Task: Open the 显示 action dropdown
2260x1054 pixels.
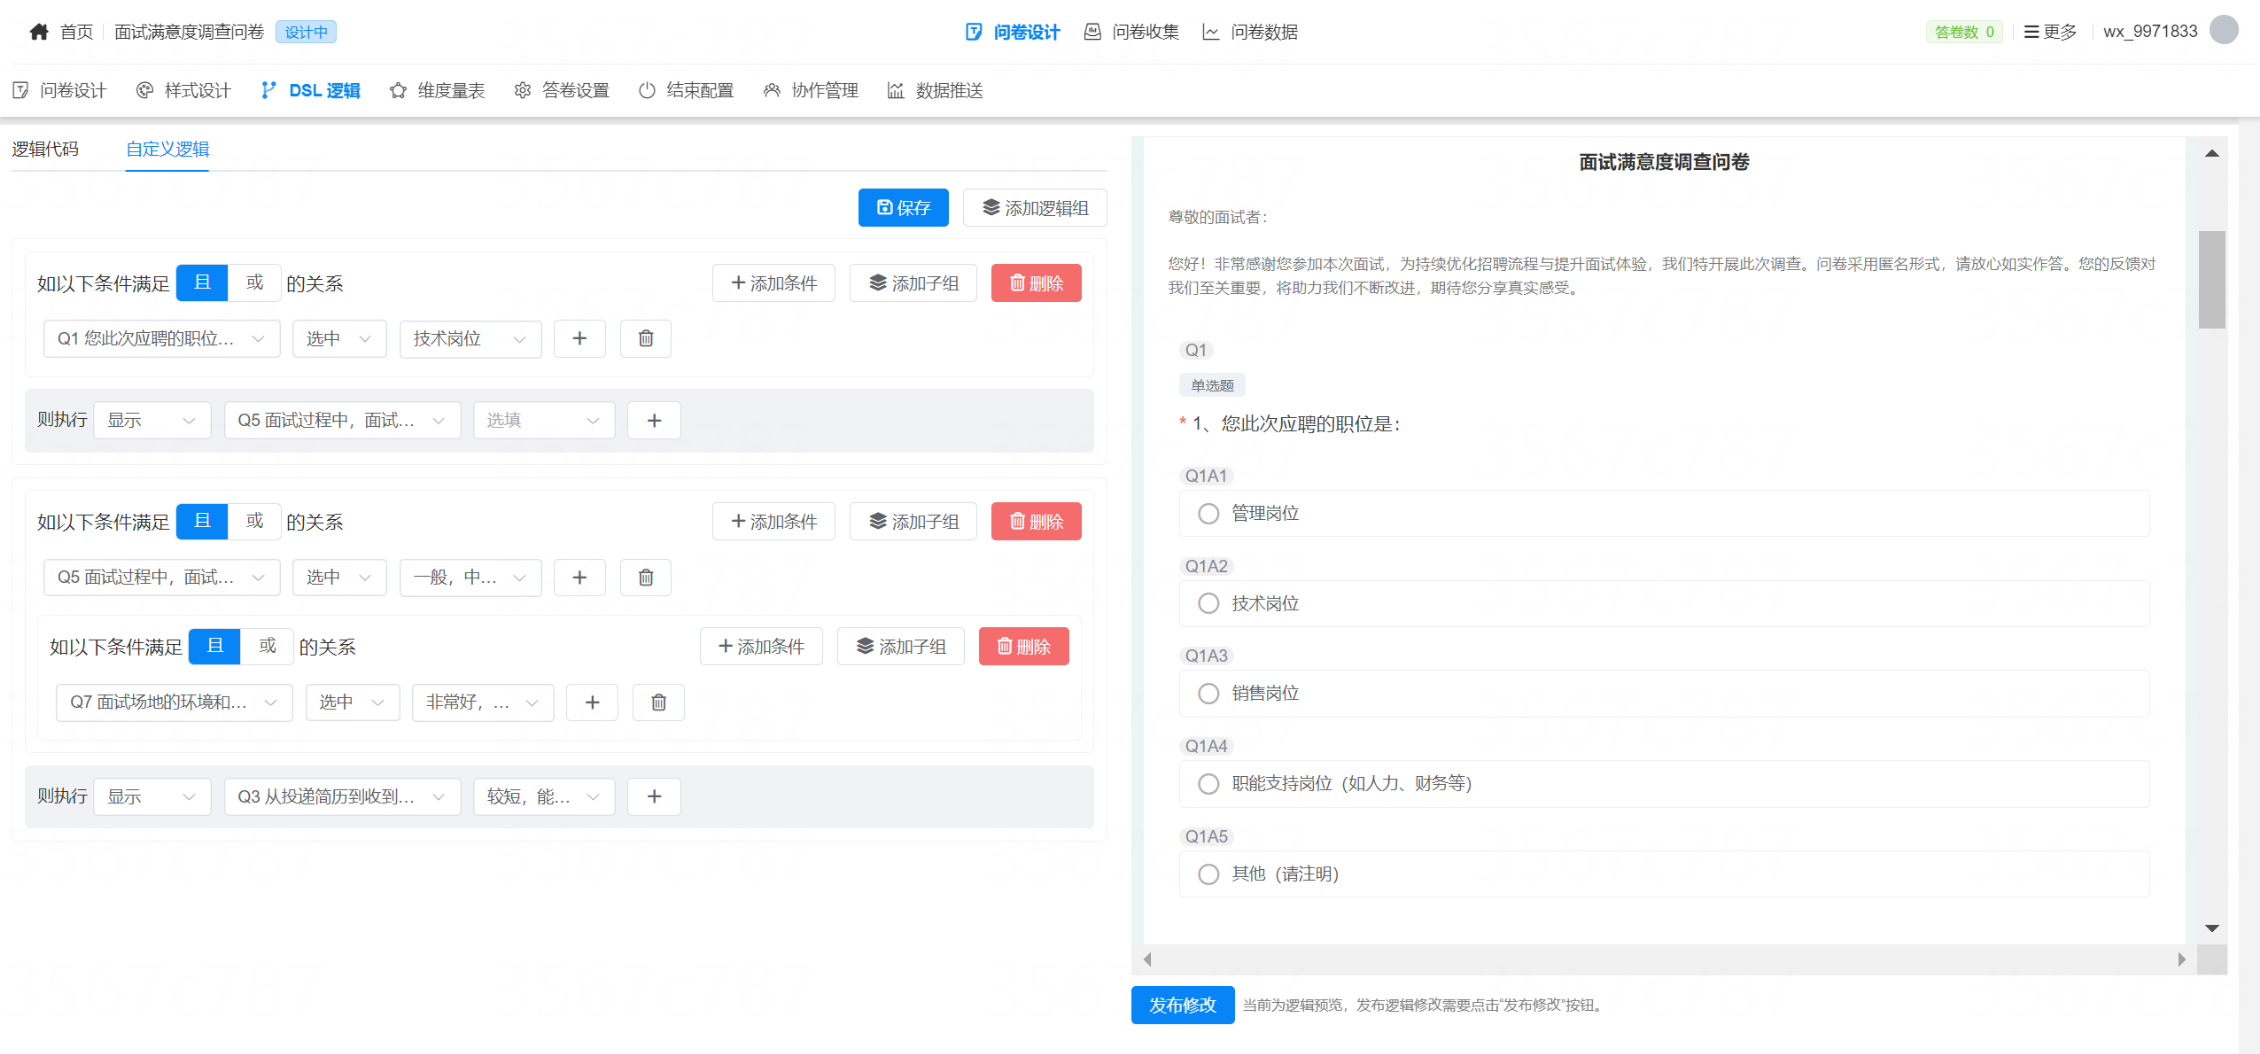Action: click(x=151, y=419)
